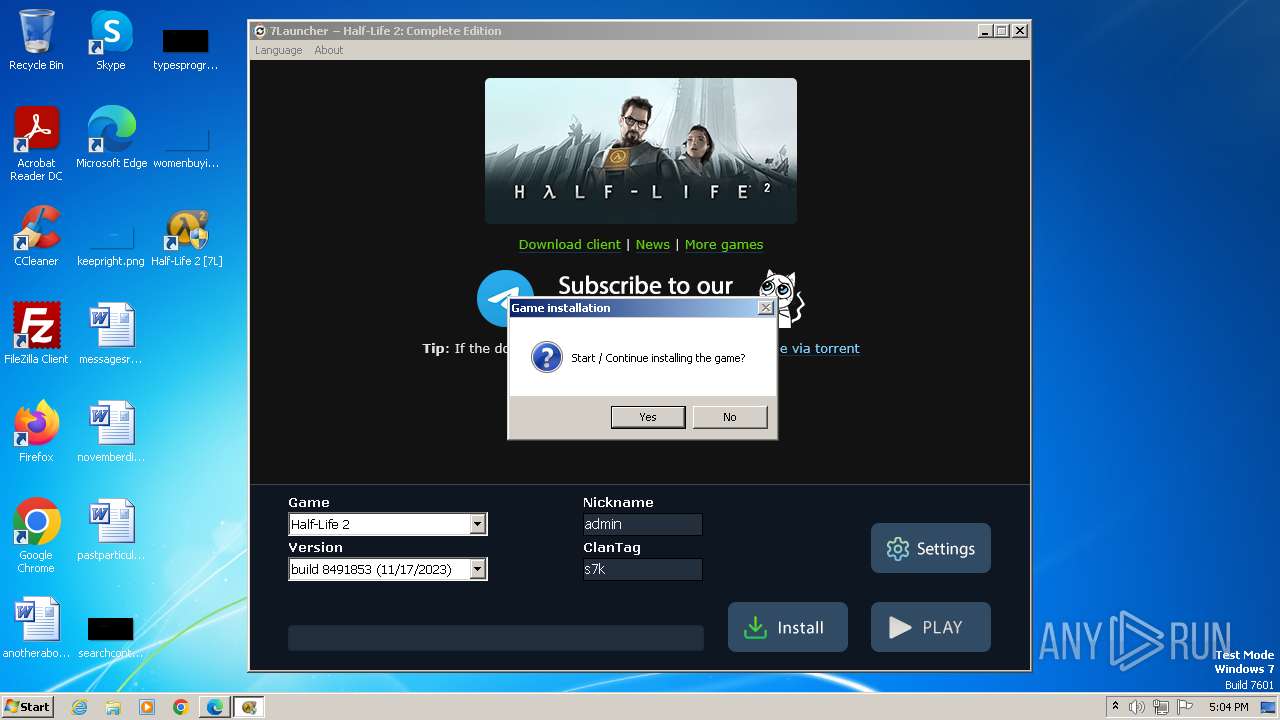The width and height of the screenshot is (1280, 720).
Task: Close the Game installation dialog
Action: tap(766, 308)
